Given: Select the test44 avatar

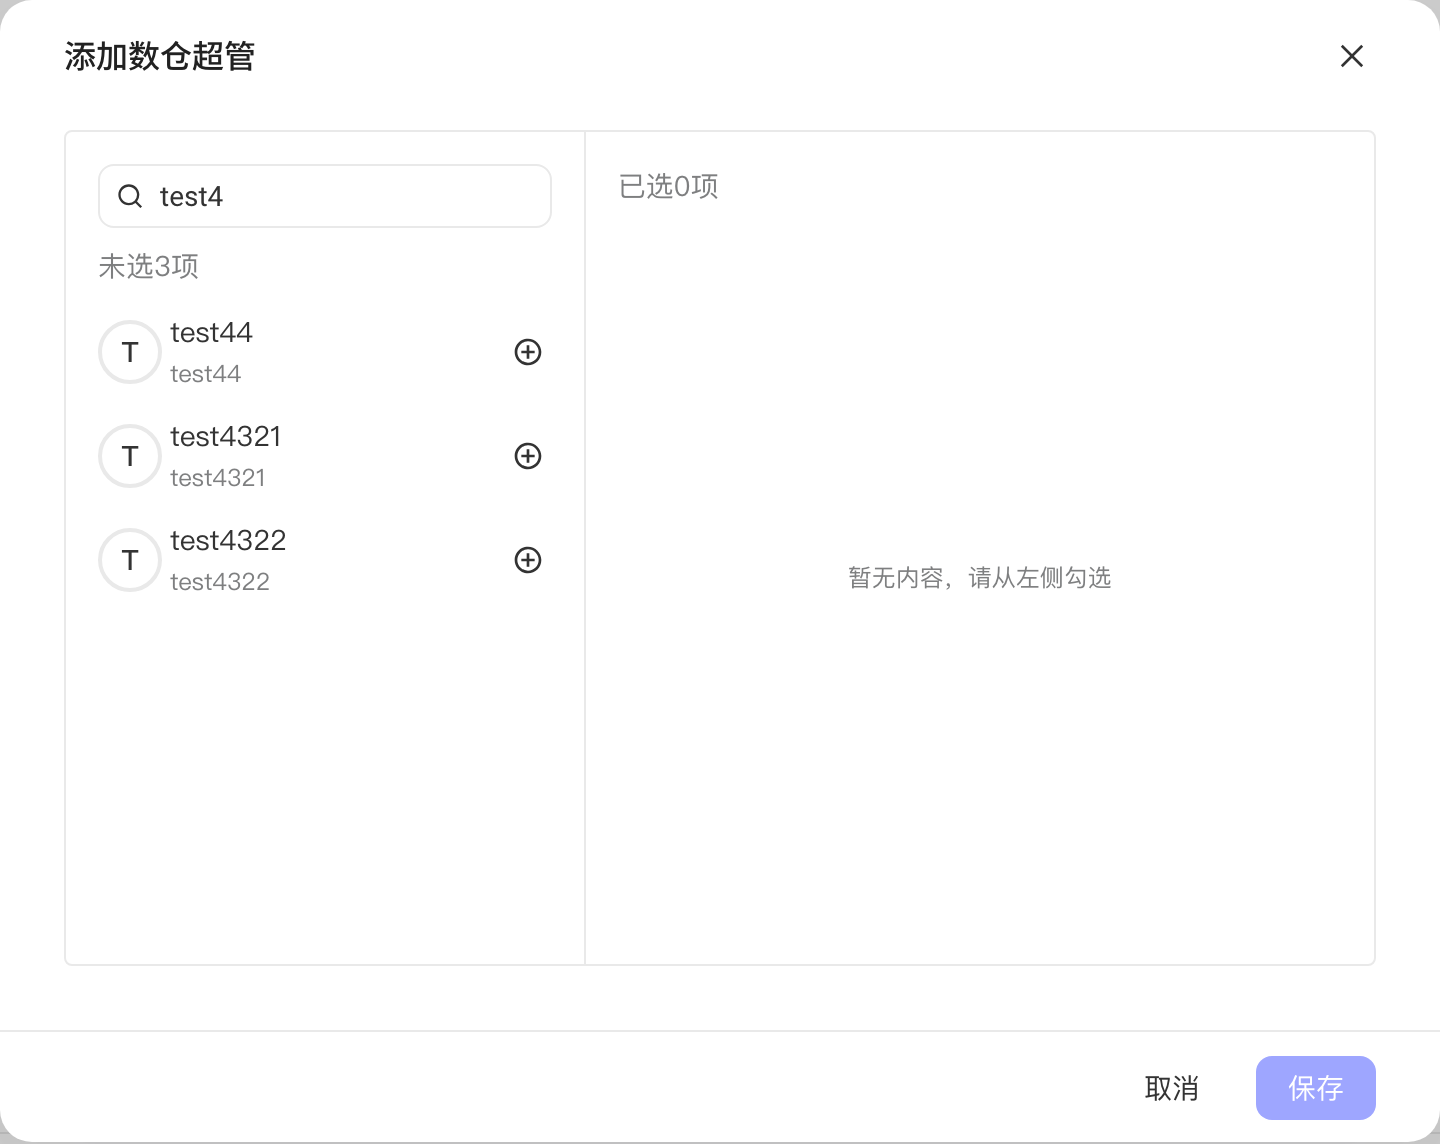Looking at the screenshot, I should coord(130,352).
